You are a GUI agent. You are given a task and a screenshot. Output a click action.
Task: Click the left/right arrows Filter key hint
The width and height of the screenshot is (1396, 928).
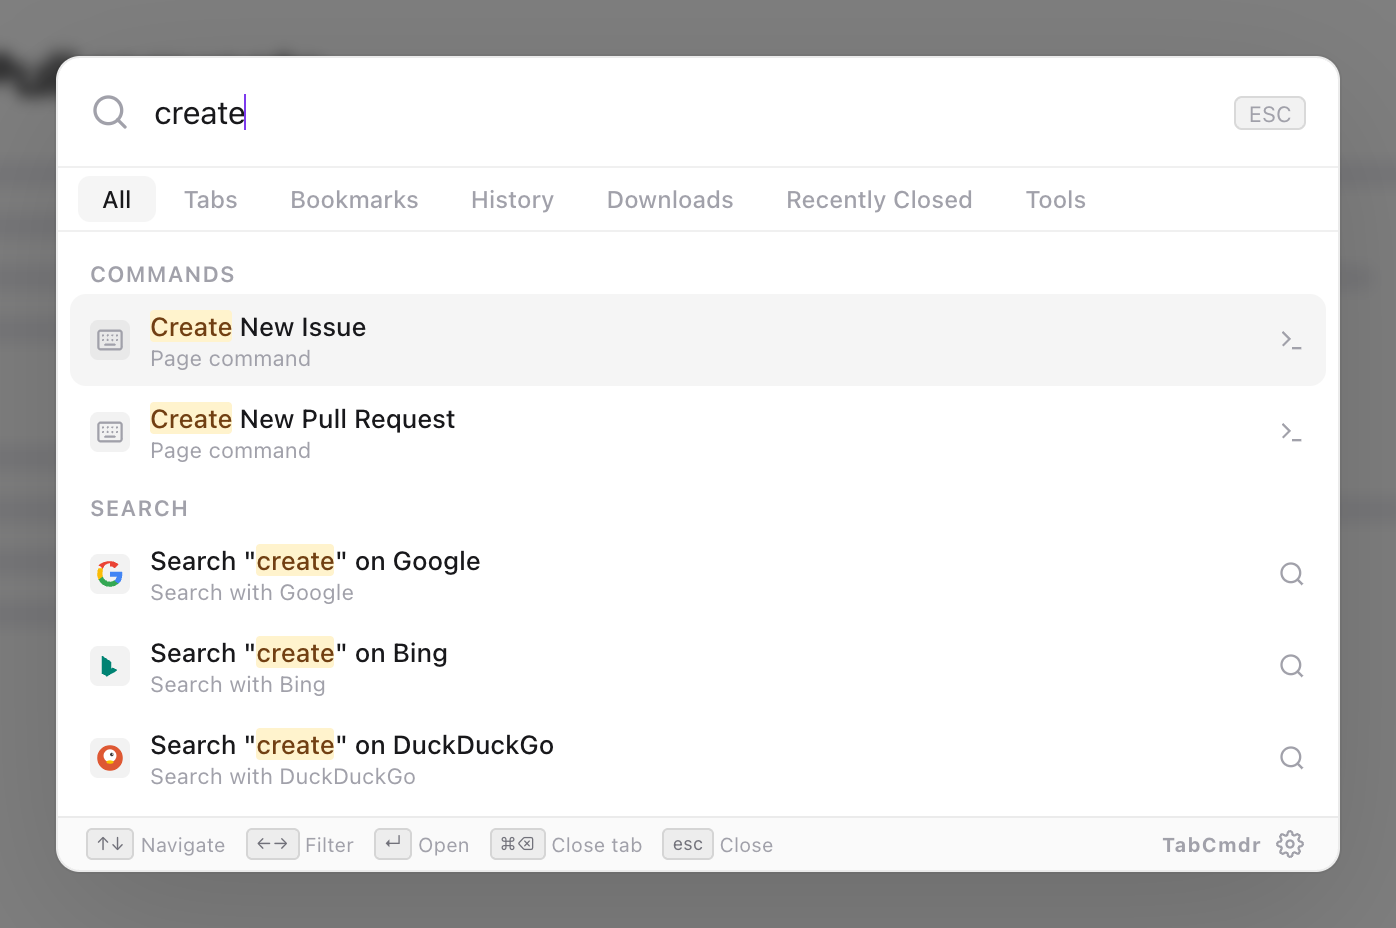click(x=272, y=844)
